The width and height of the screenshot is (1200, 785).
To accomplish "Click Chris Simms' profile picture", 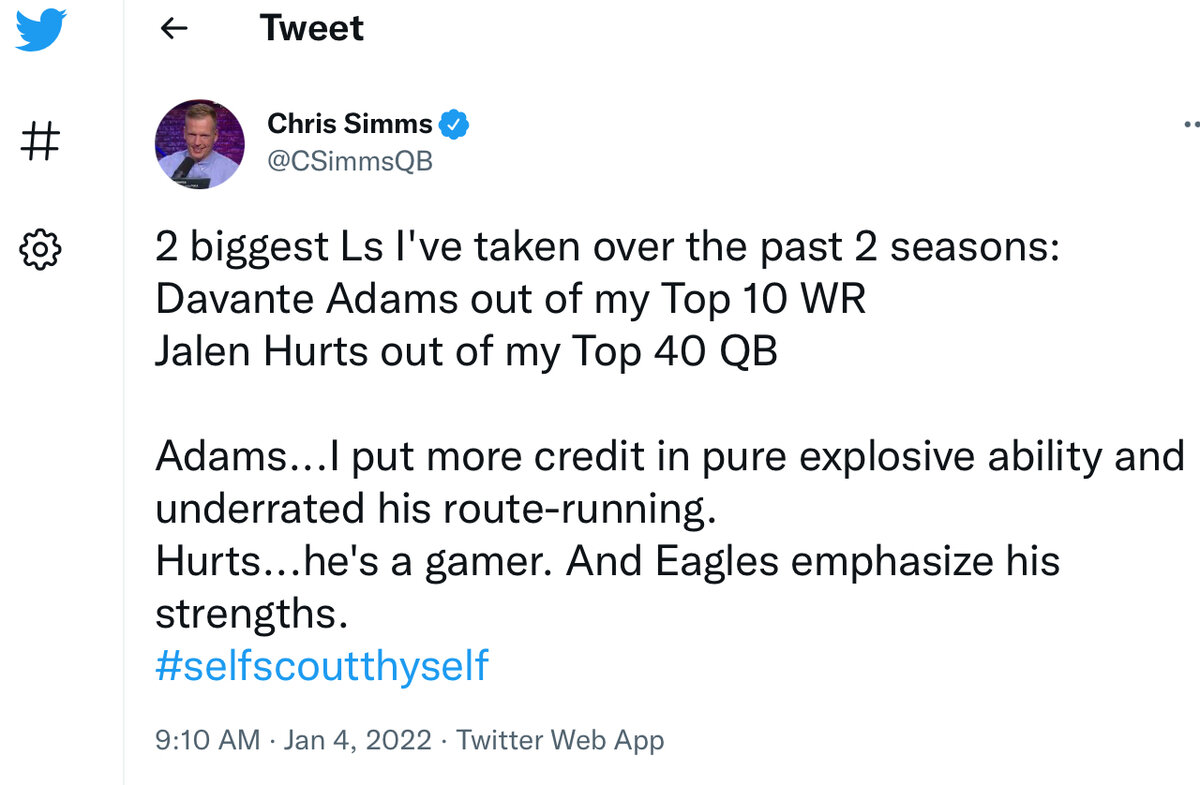I will coord(200,144).
